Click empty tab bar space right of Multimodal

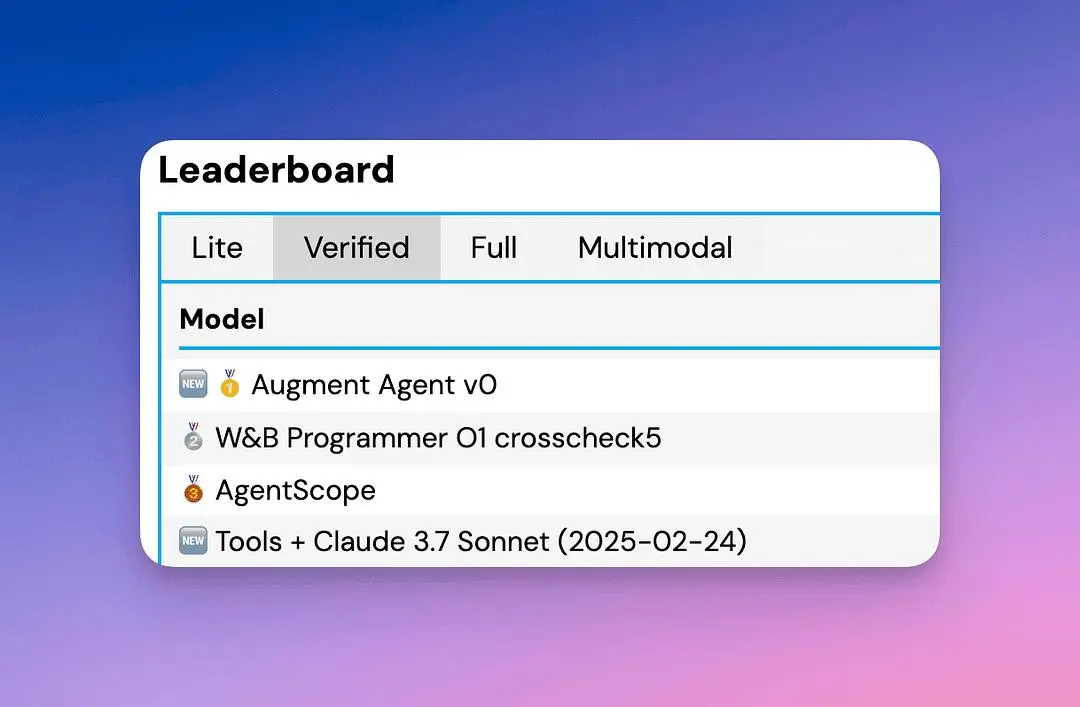(850, 248)
